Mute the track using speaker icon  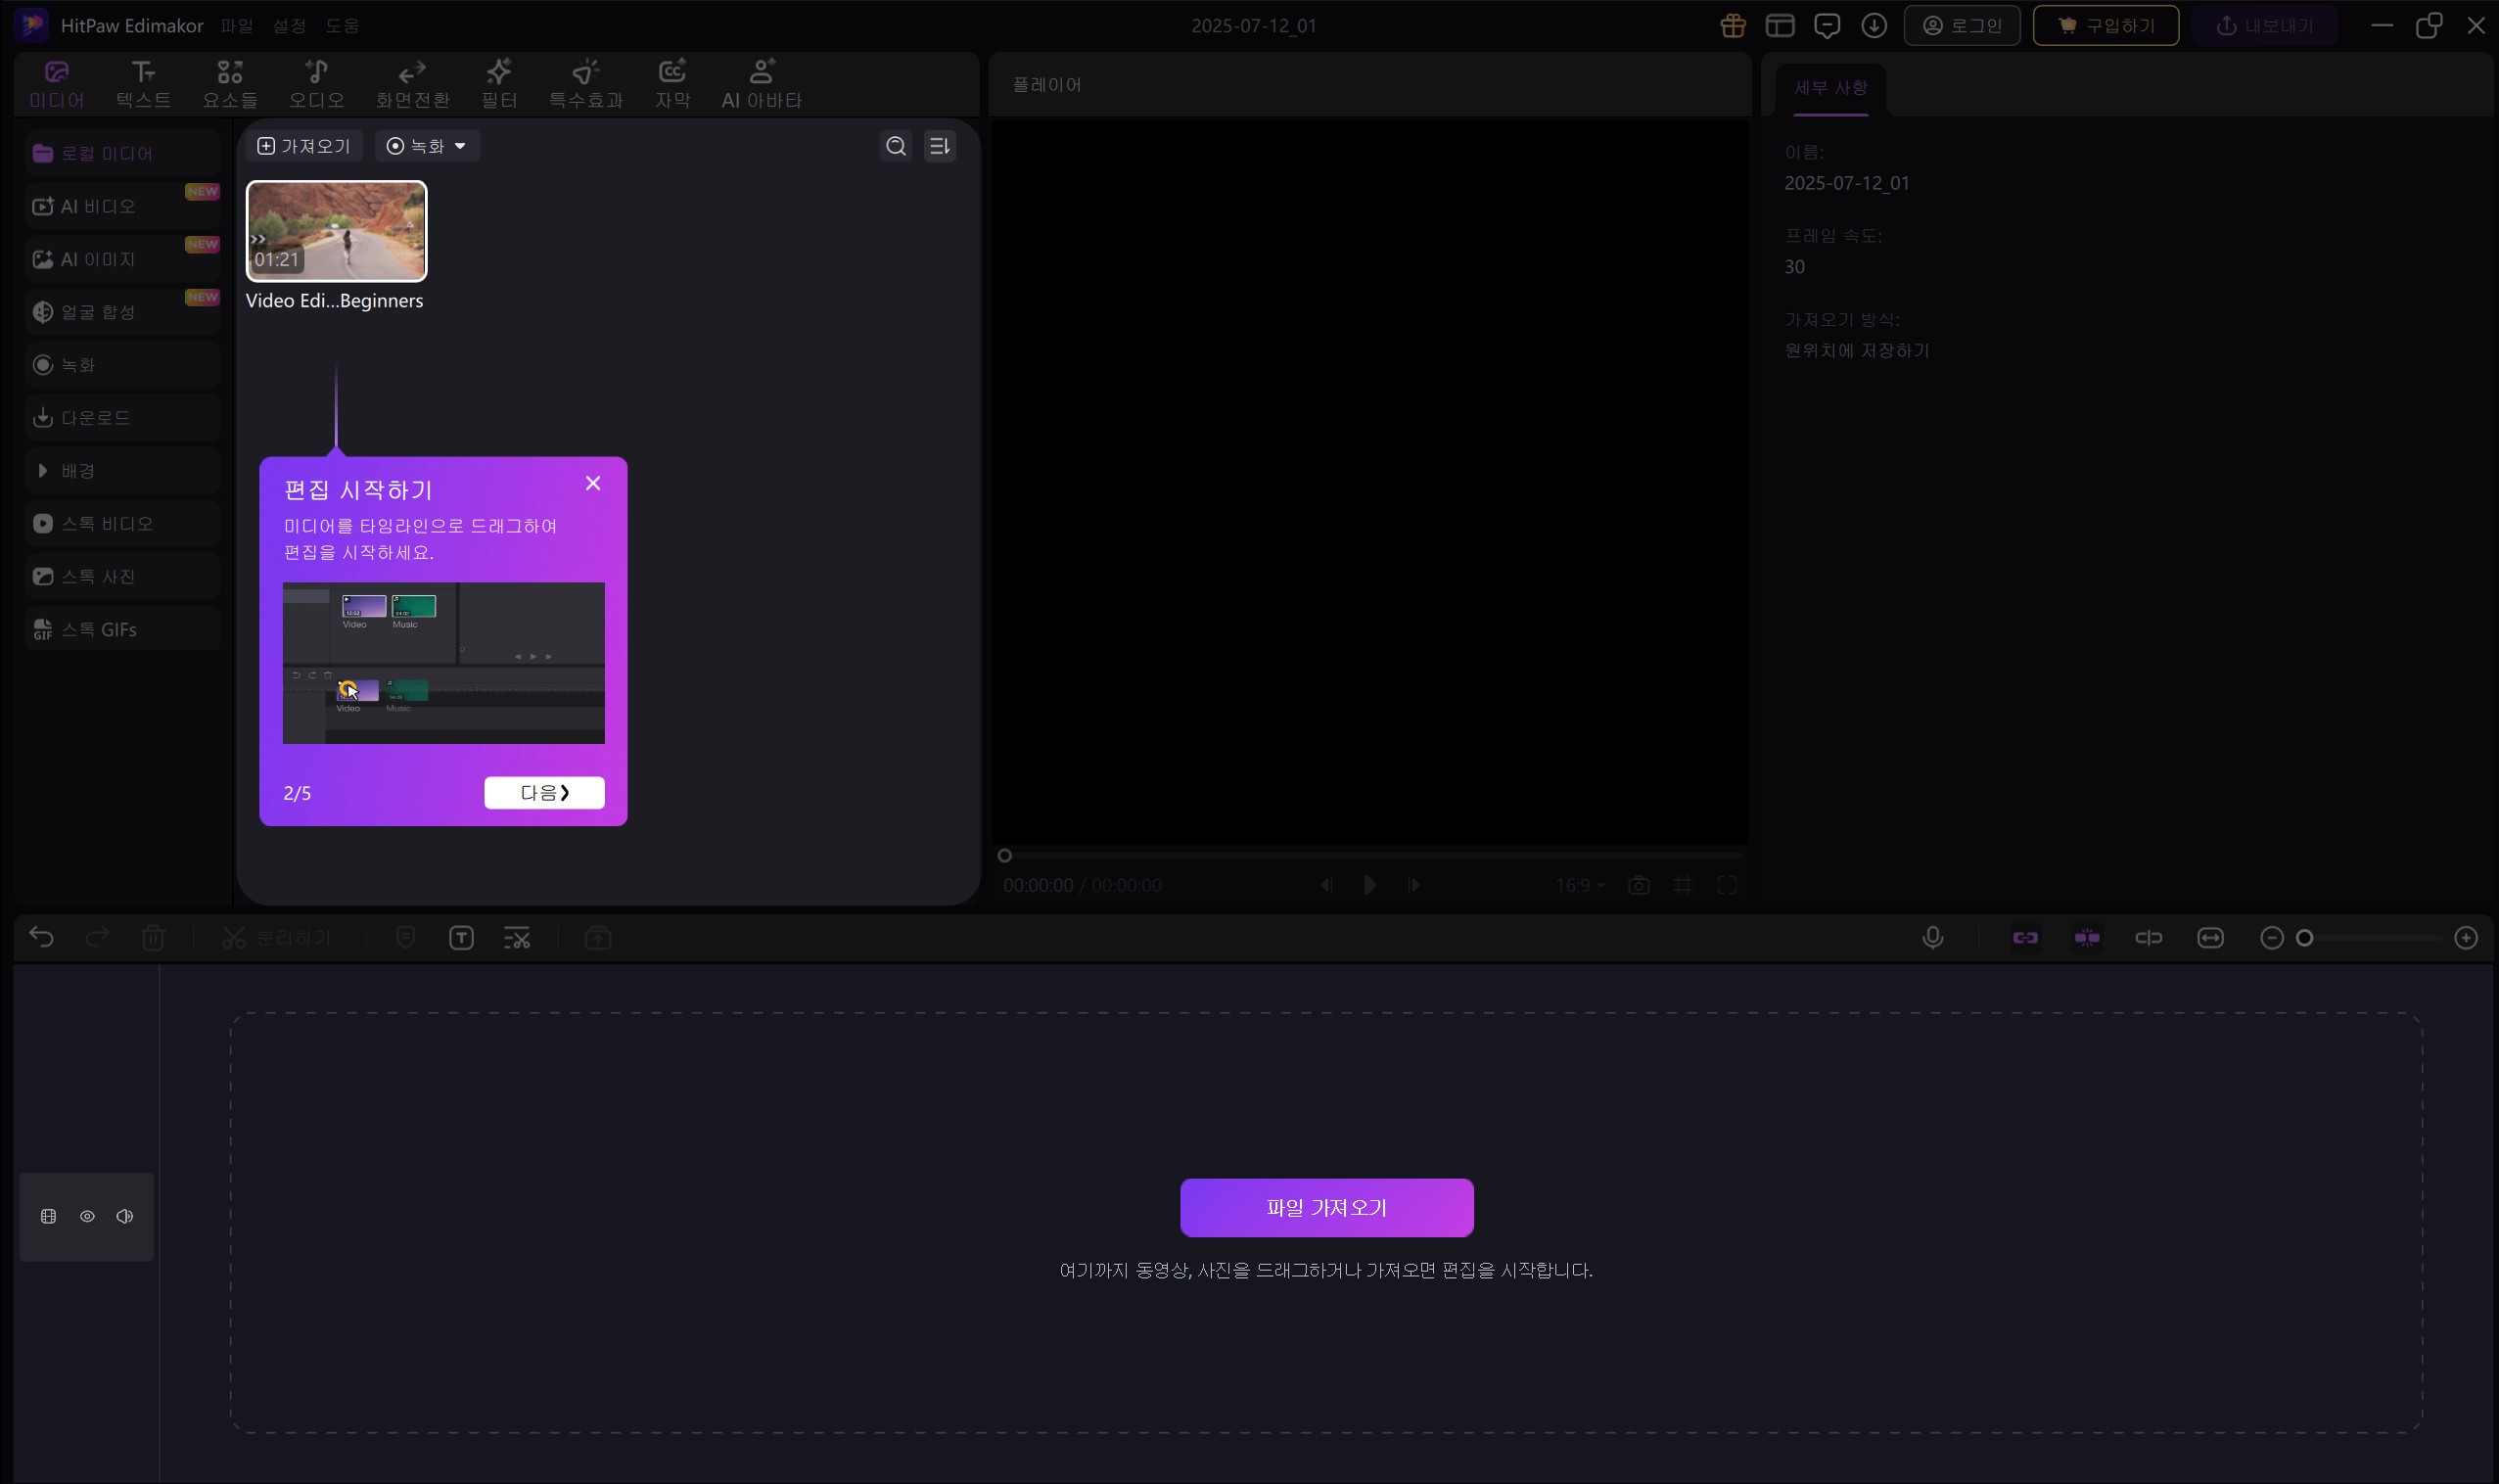pos(124,1215)
